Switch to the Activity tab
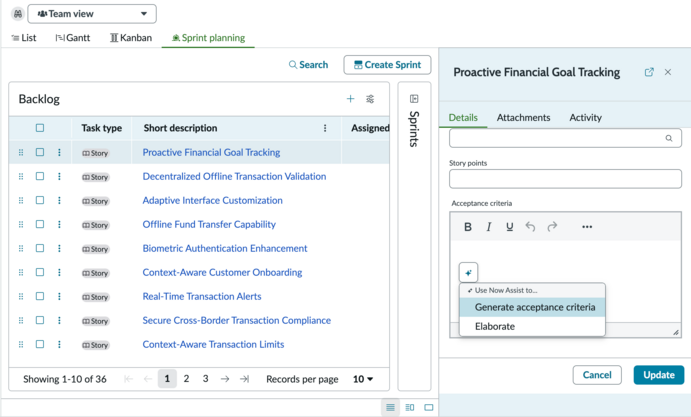The image size is (691, 417). [x=585, y=118]
